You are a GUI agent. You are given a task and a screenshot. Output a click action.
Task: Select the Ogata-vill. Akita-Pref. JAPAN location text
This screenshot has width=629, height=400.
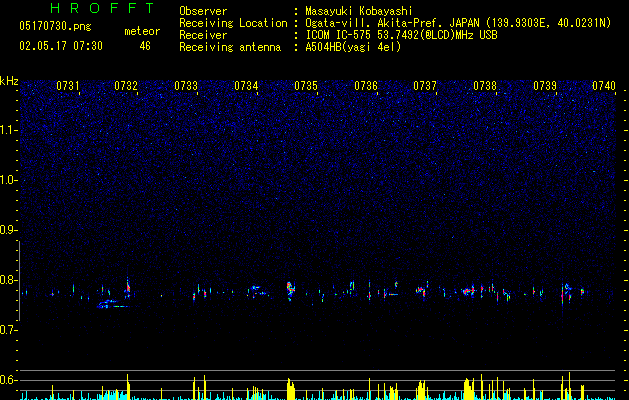[x=458, y=23]
